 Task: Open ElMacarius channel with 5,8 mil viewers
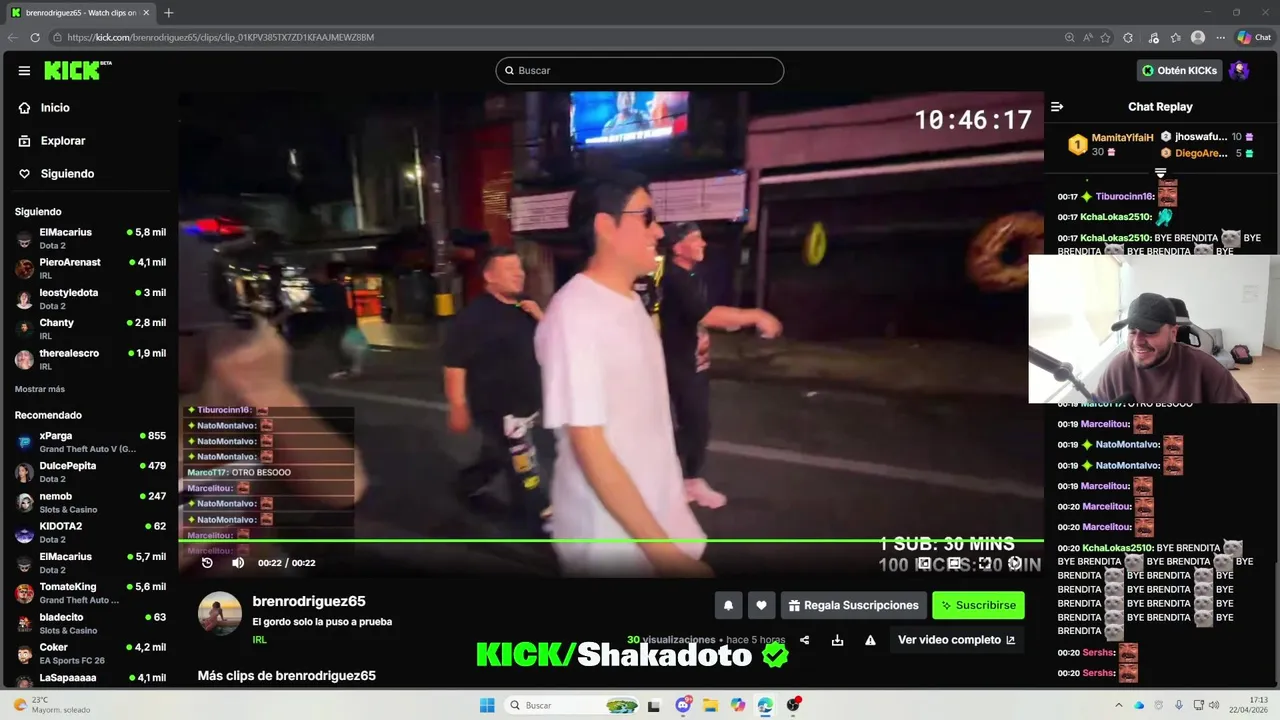[90, 238]
